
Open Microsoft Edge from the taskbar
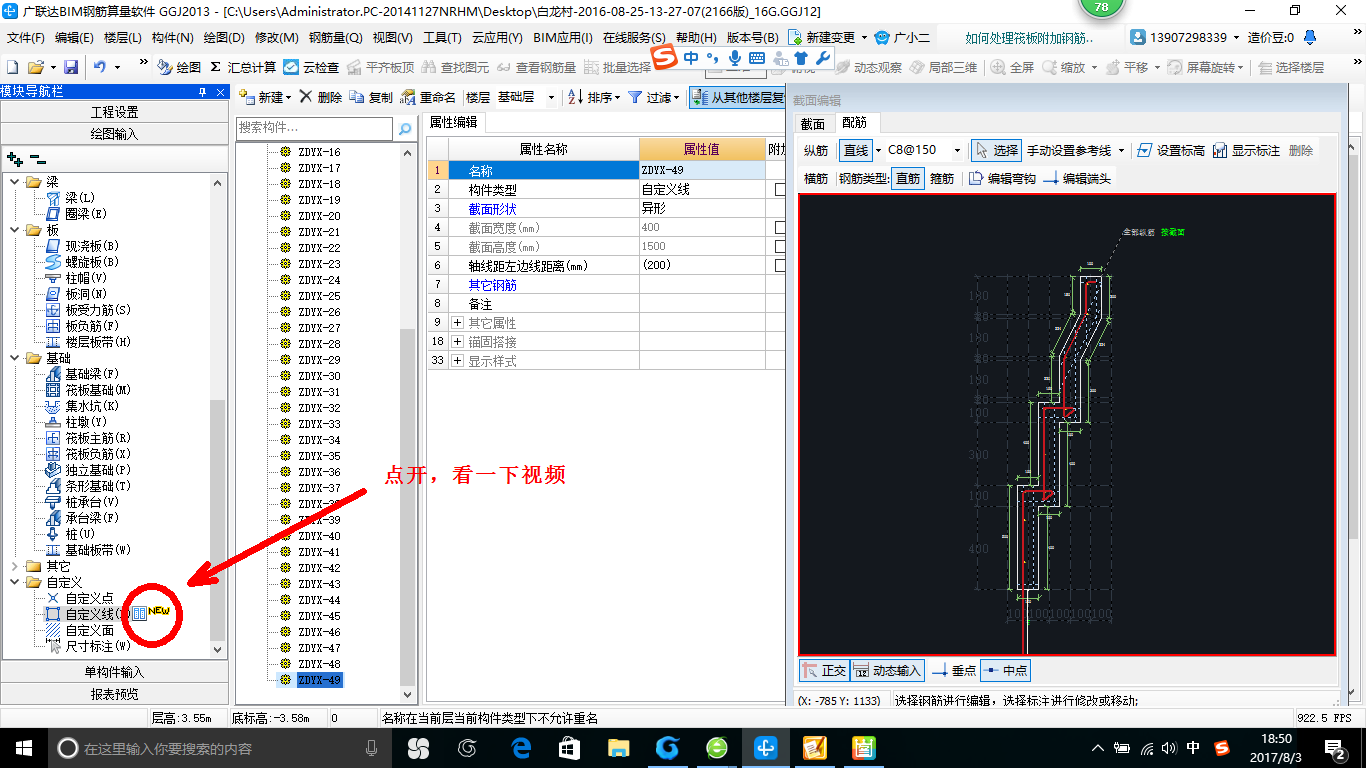520,747
